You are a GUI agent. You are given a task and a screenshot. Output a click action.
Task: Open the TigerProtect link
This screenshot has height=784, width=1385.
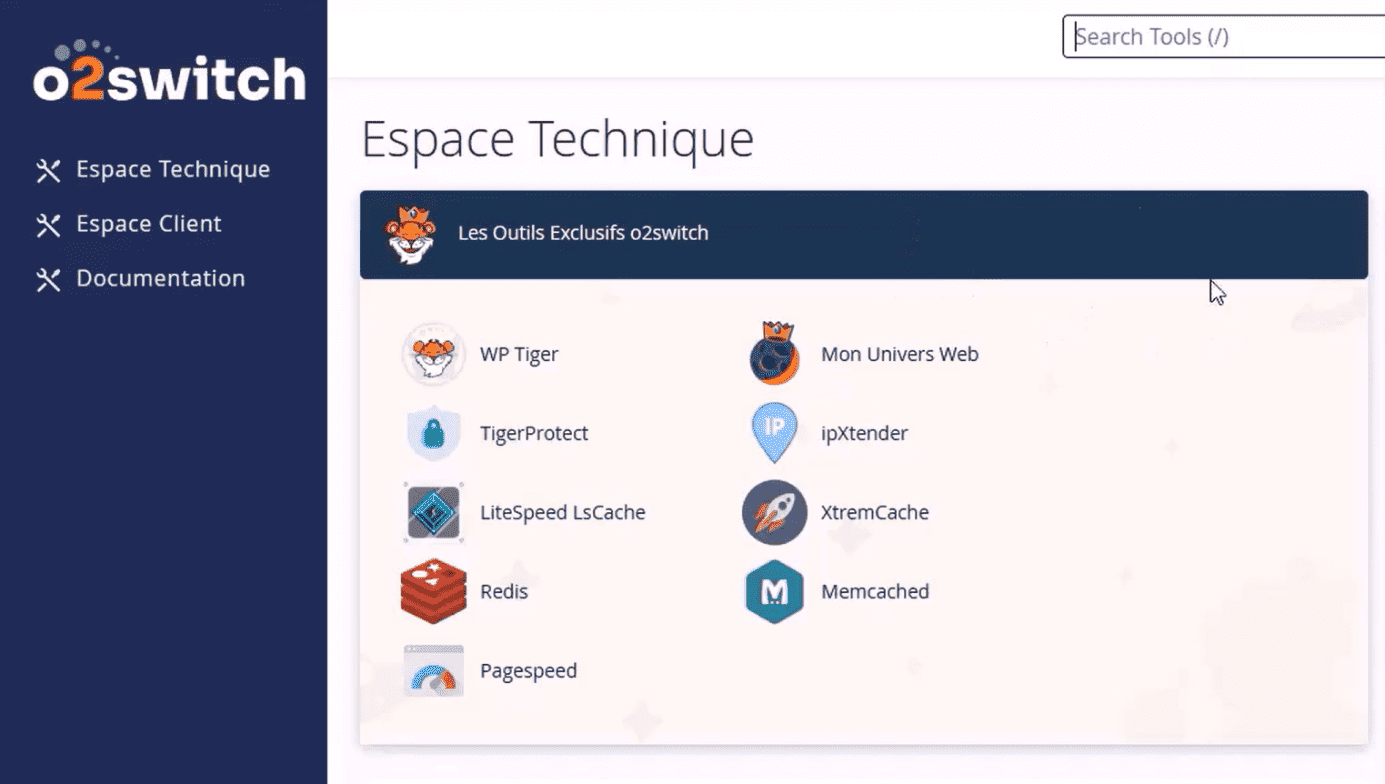[534, 433]
